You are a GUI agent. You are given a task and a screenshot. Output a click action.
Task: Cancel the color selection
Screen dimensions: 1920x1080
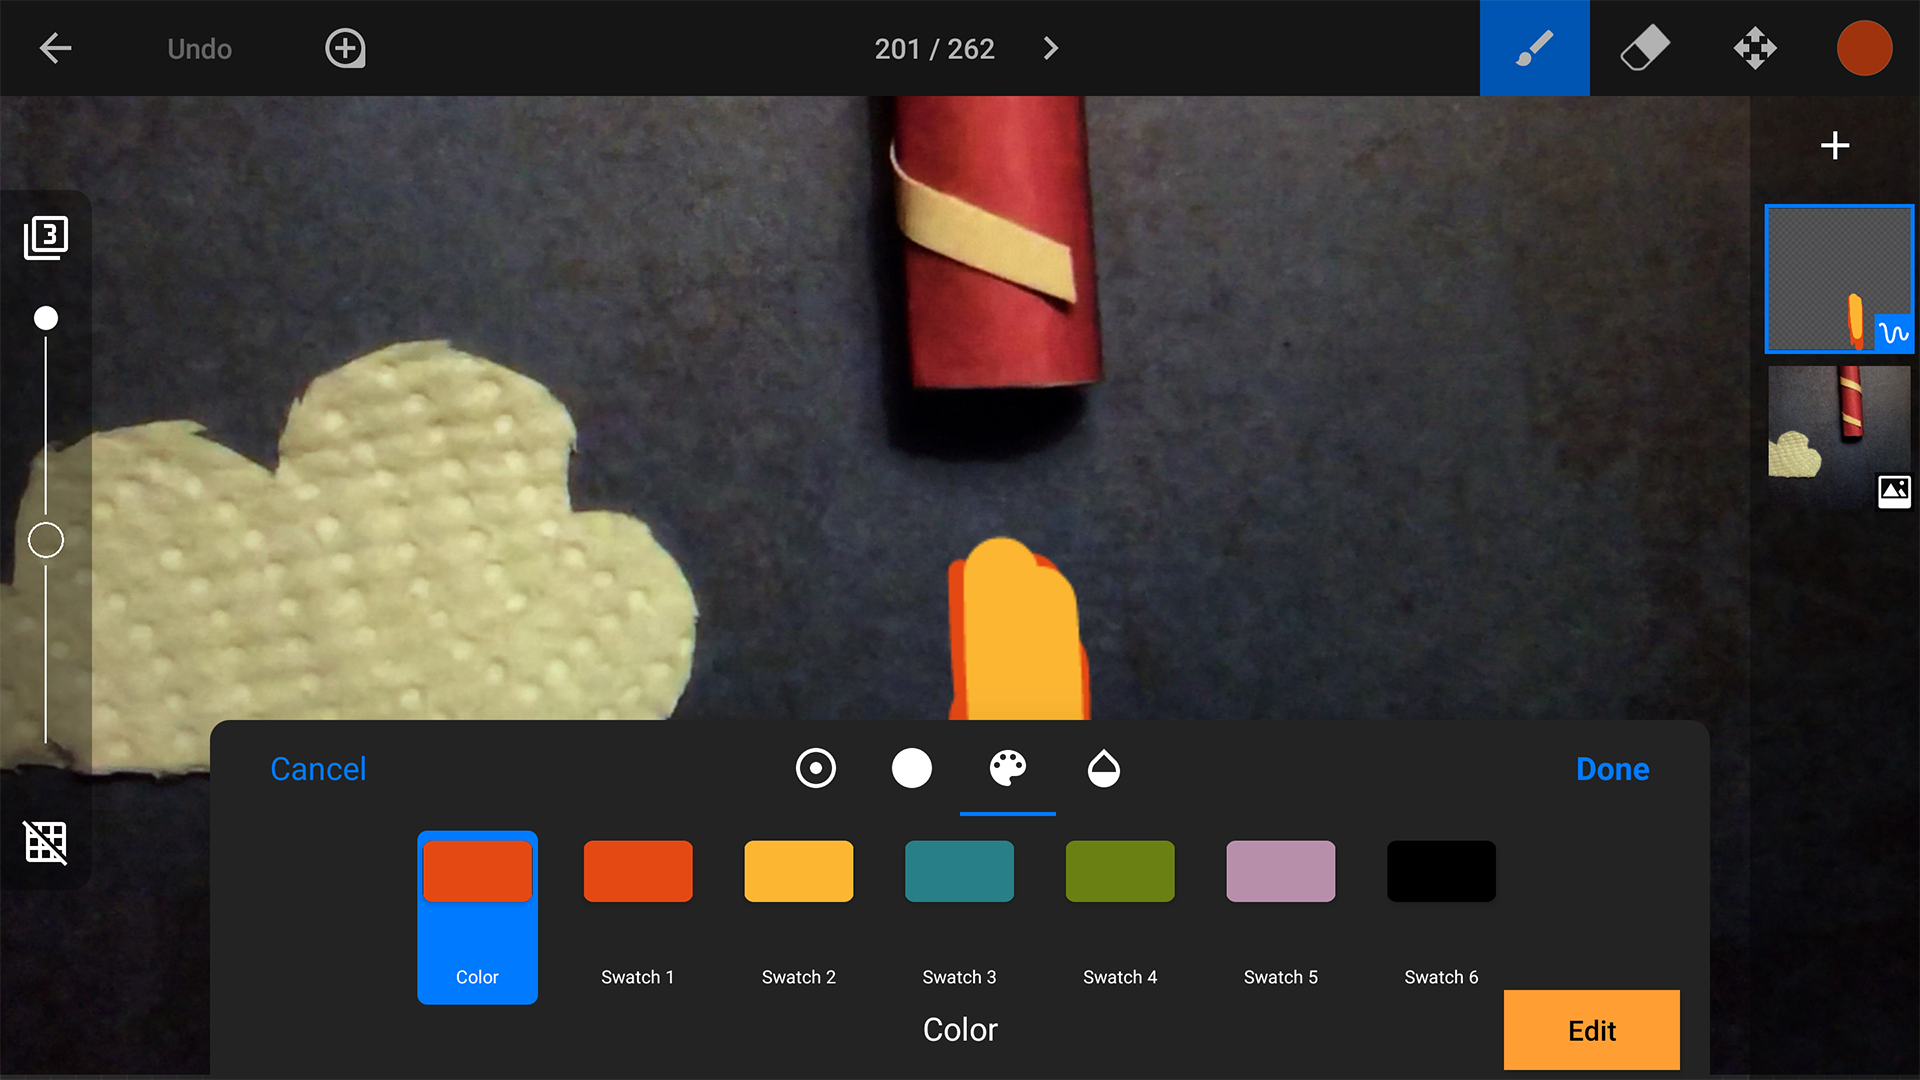[x=318, y=768]
